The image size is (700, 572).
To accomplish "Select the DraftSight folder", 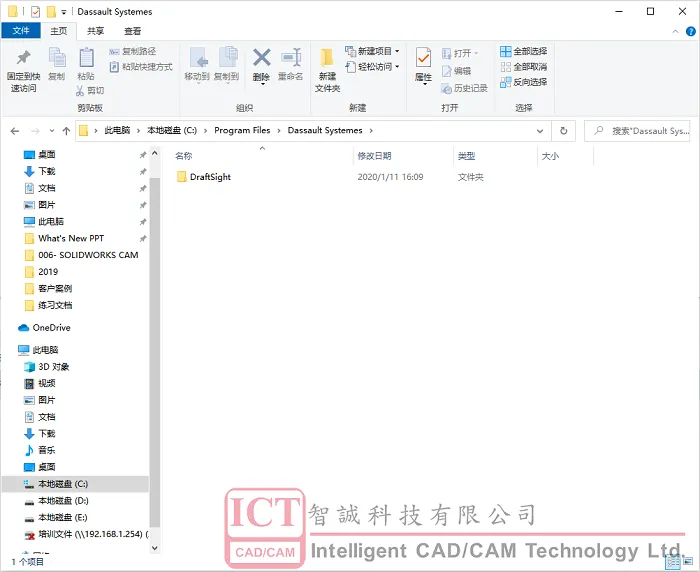I will click(210, 177).
